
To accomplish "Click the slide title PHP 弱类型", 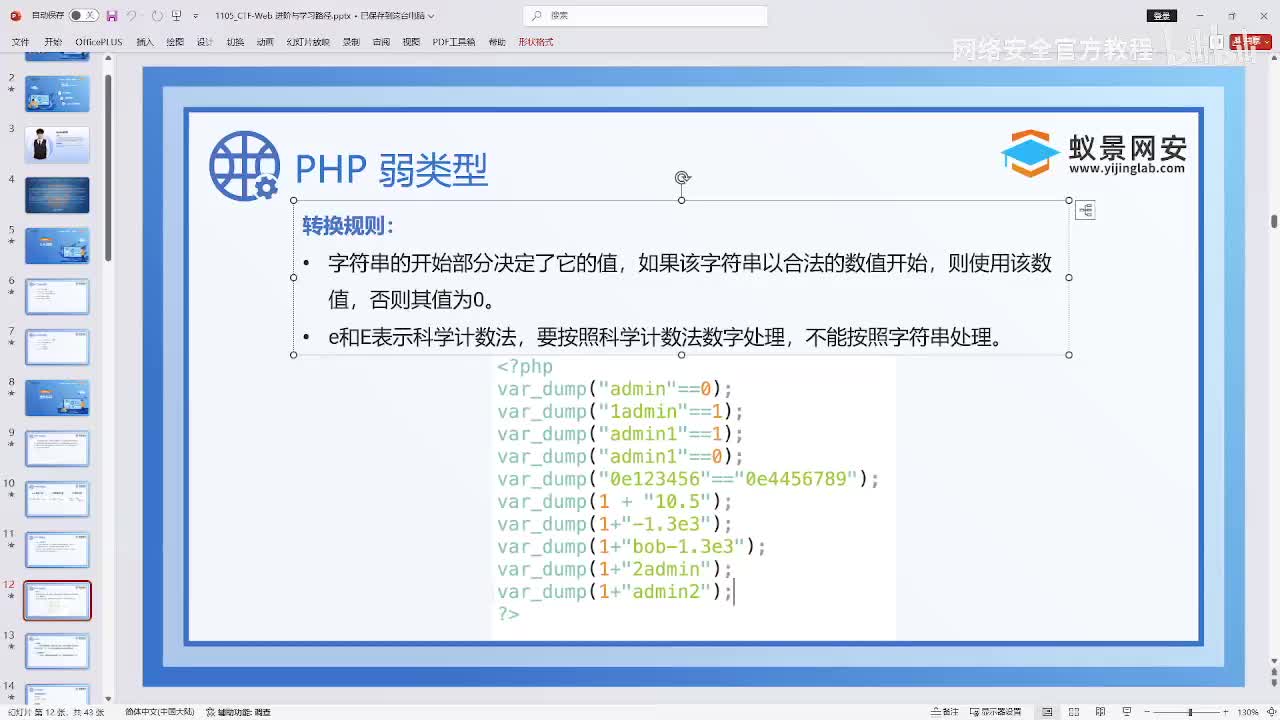I will (x=391, y=170).
